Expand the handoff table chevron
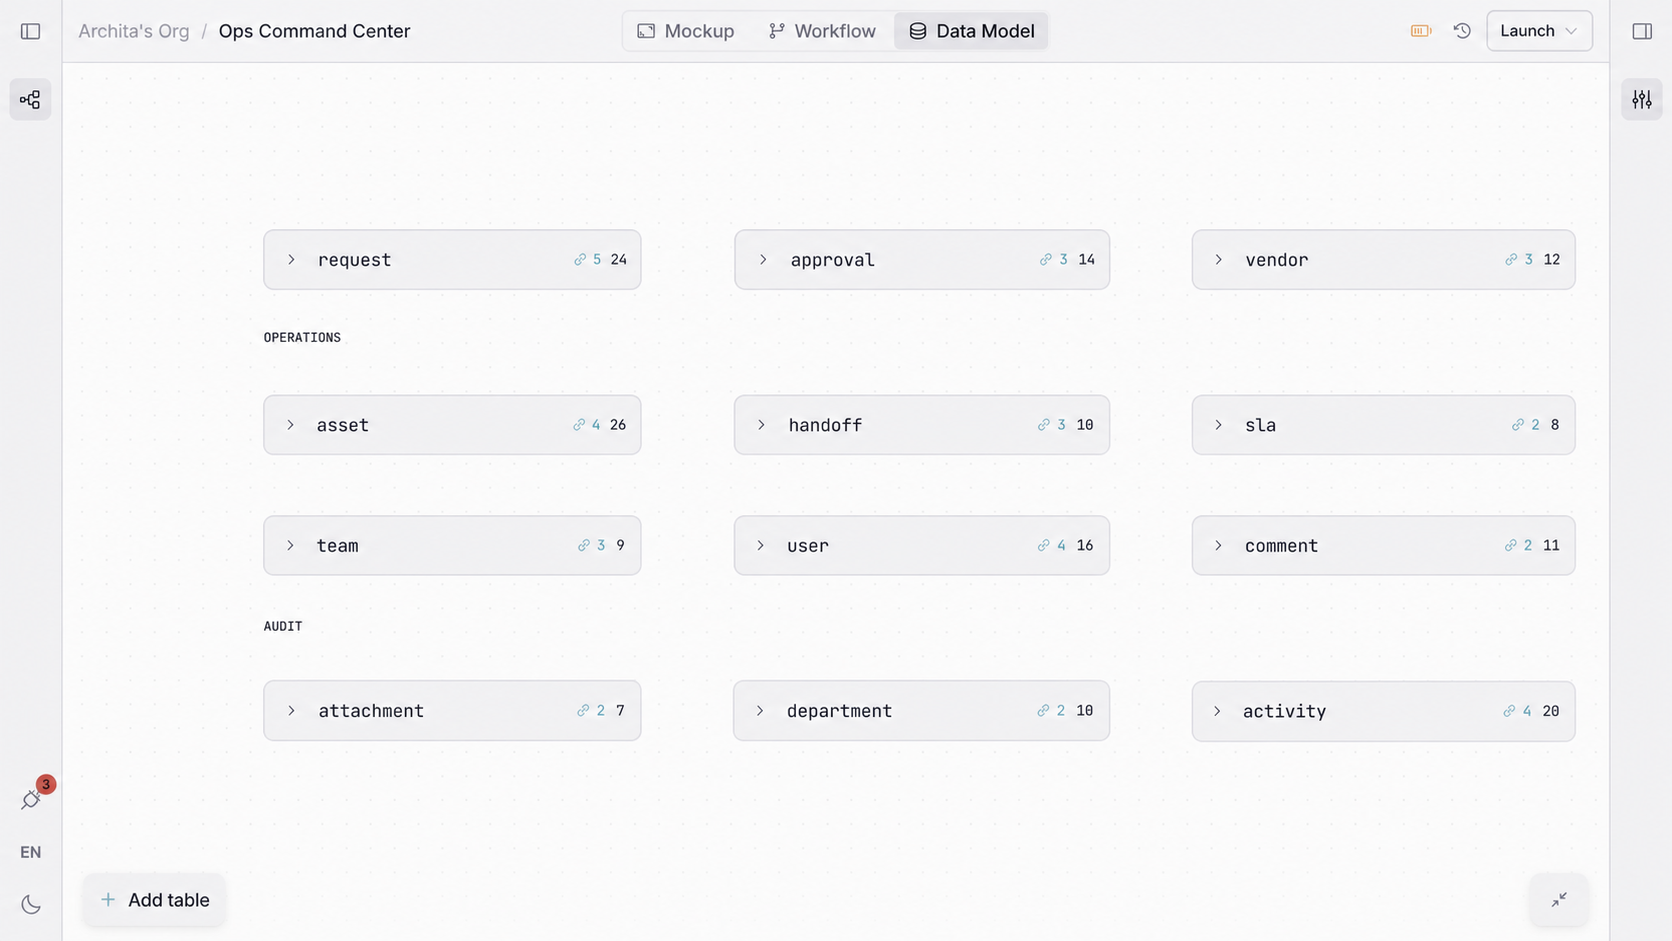 tap(761, 425)
